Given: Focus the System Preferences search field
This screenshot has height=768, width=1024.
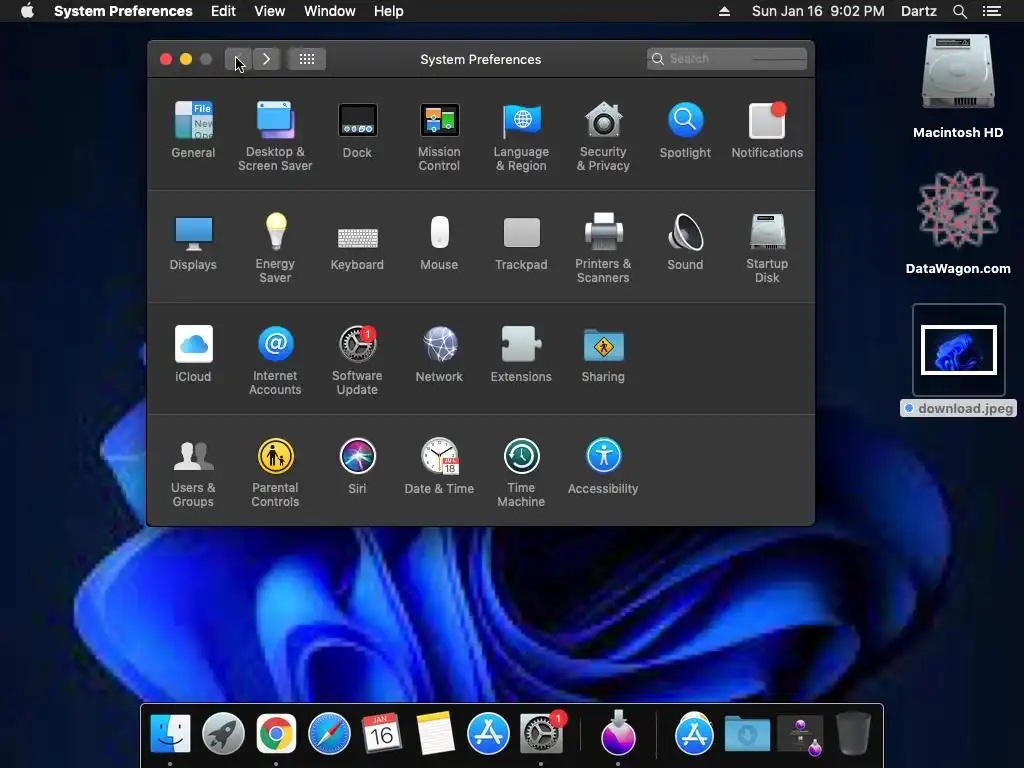Looking at the screenshot, I should pyautogui.click(x=727, y=59).
